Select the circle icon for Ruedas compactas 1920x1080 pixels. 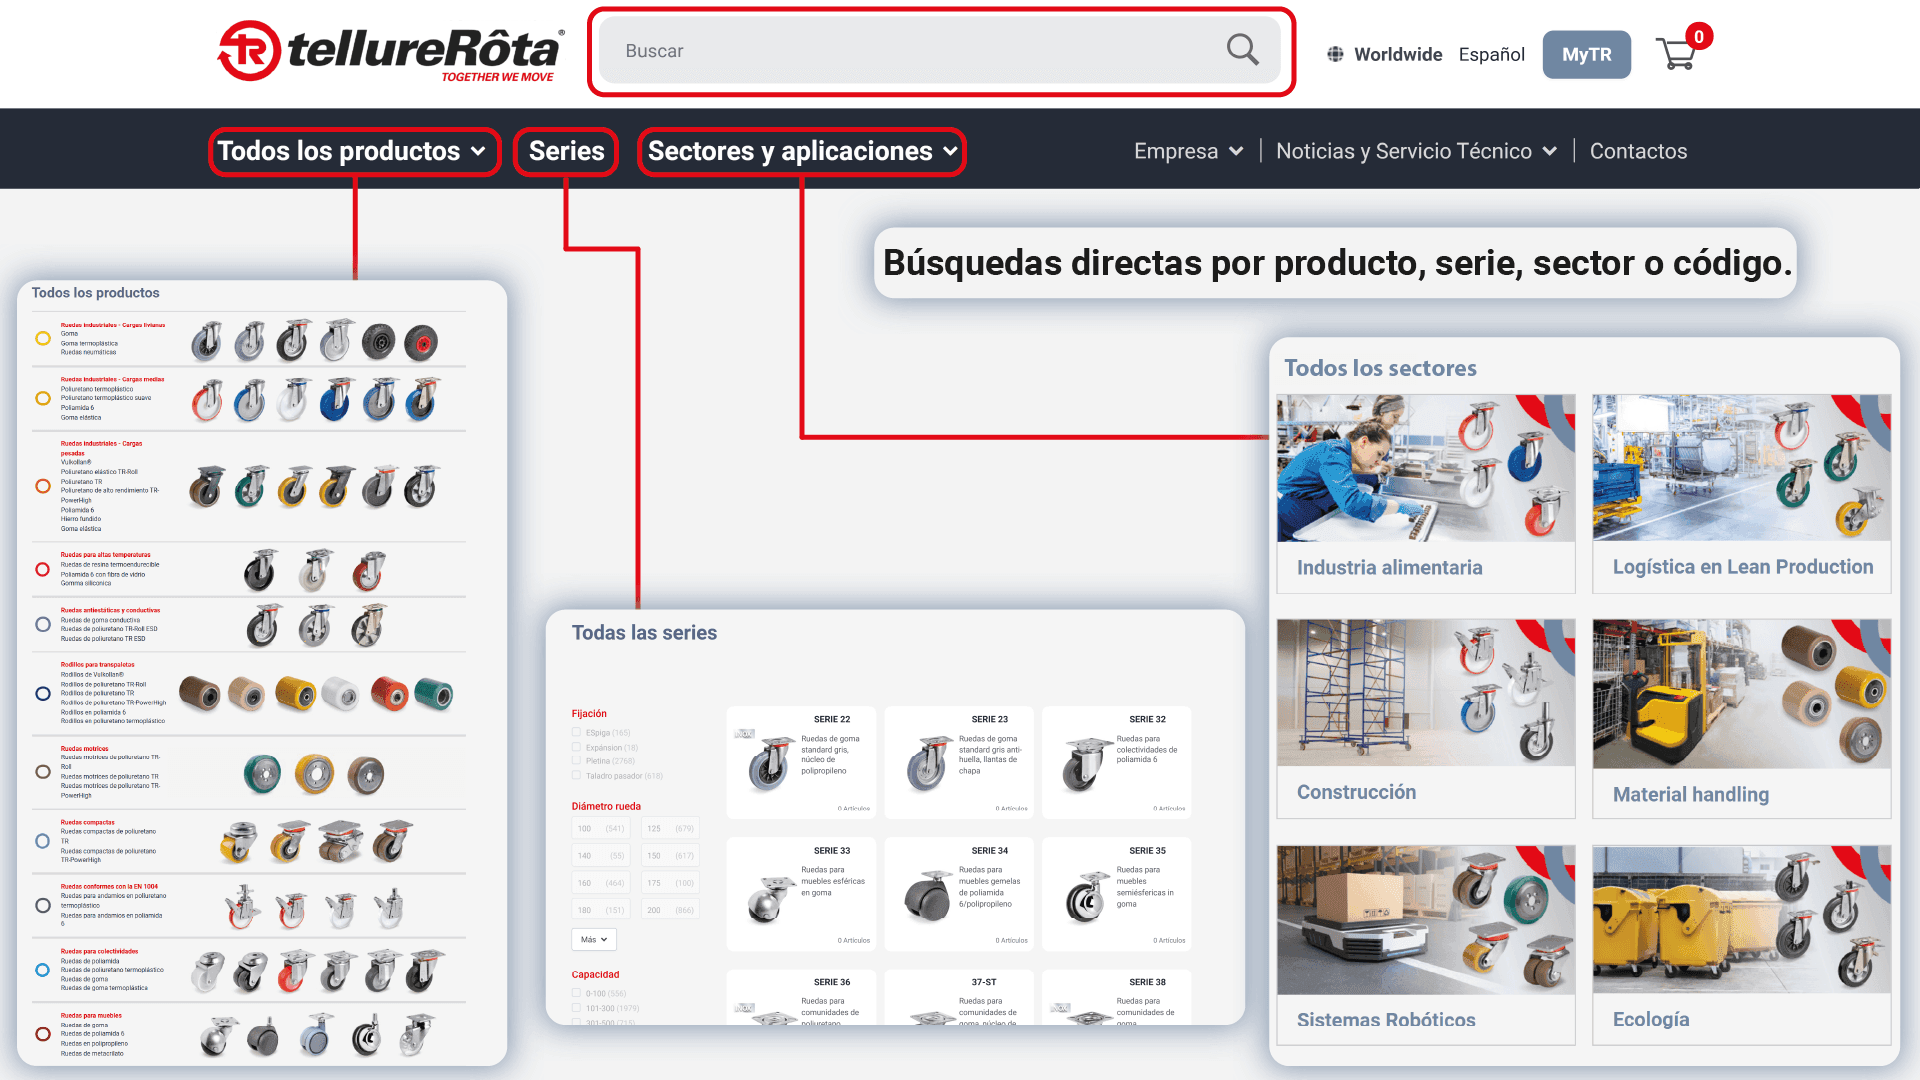point(43,841)
